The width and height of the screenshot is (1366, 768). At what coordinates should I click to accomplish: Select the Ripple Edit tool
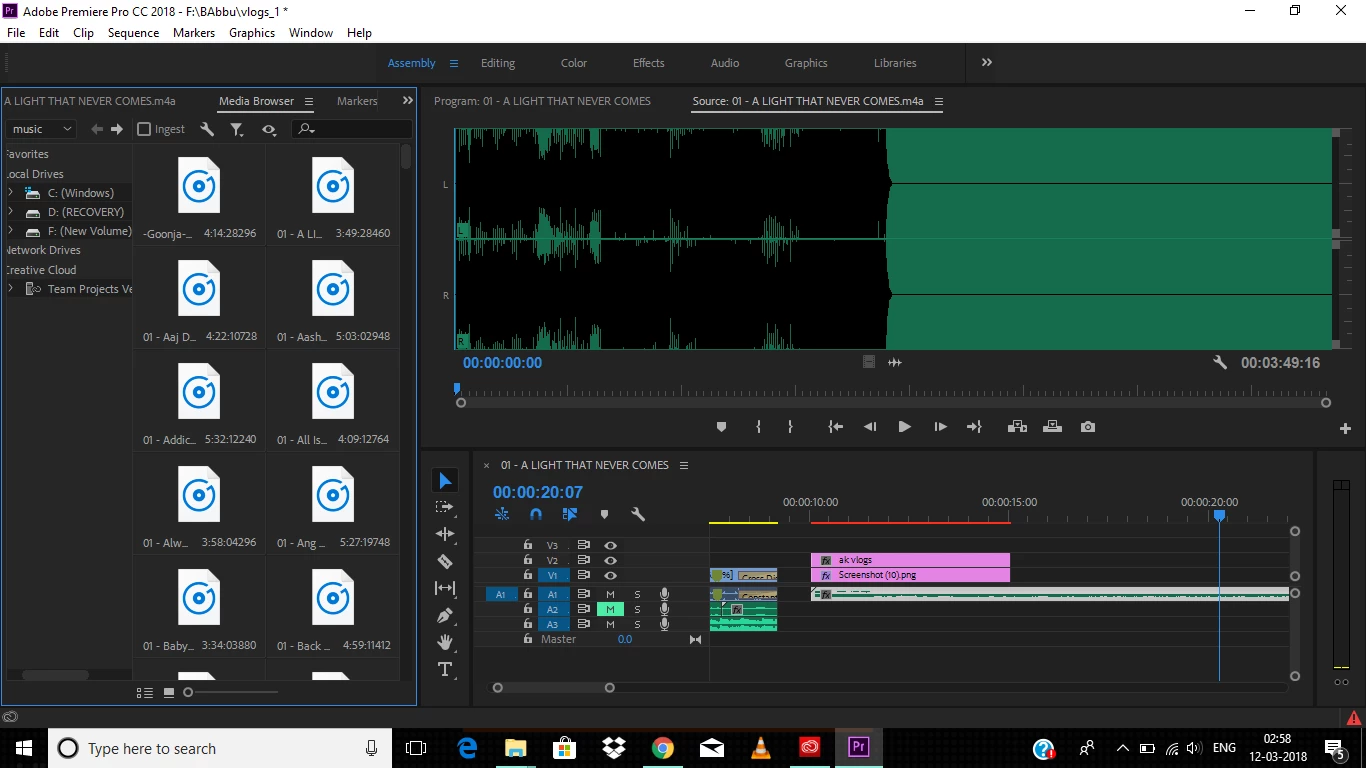445,534
